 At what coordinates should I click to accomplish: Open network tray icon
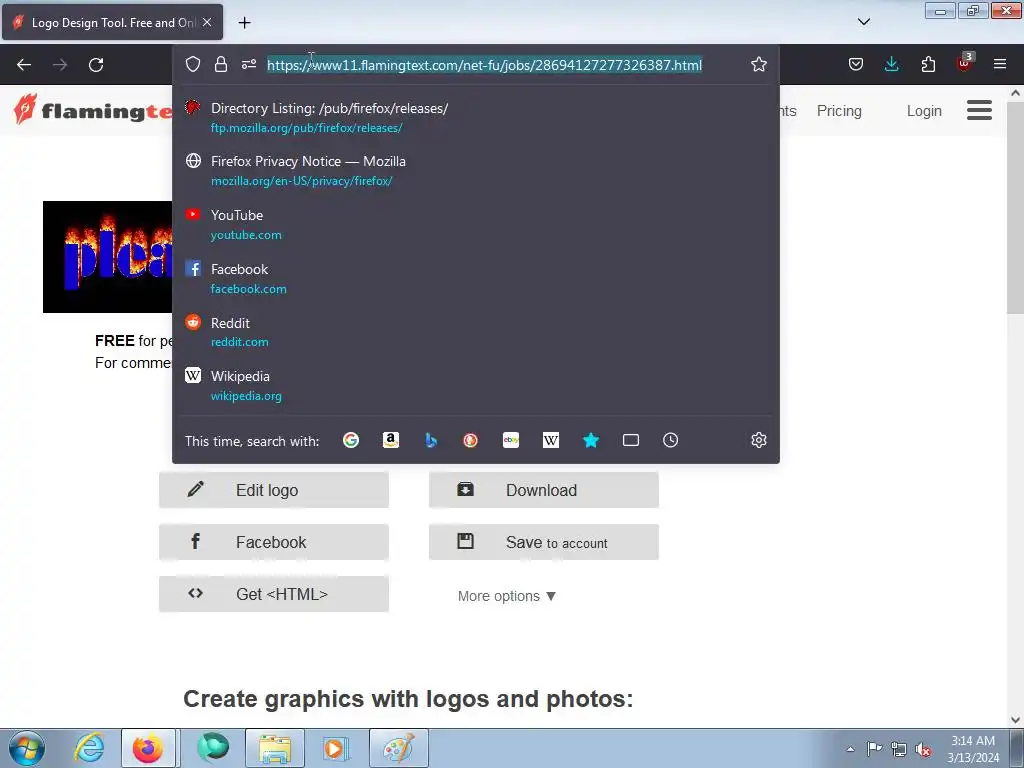pos(899,749)
